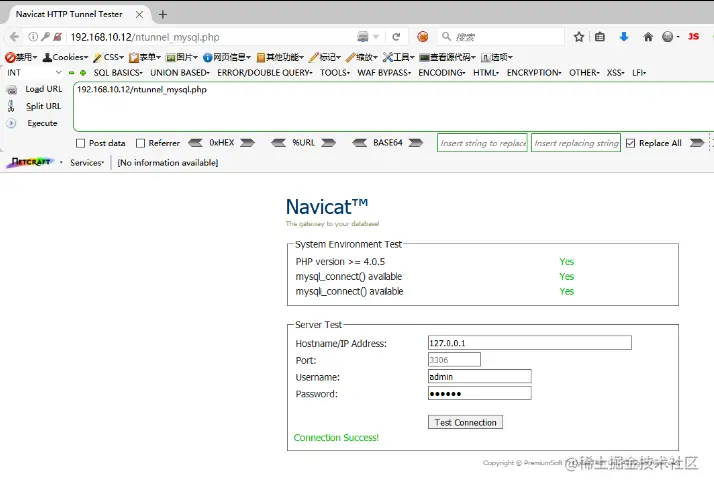This screenshot has width=714, height=487.
Task: Reload the page with the refresh icon
Action: tap(396, 37)
